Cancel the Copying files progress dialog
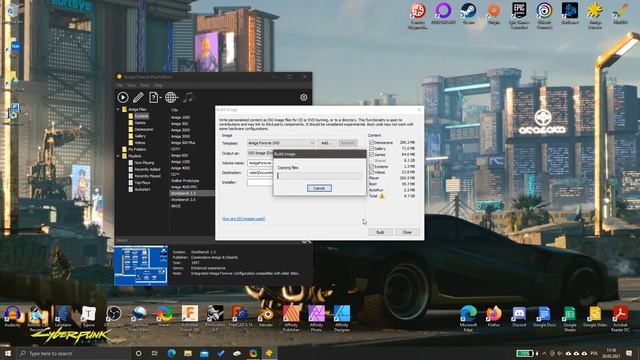Screen dimensions: 640x360 coord(319,188)
